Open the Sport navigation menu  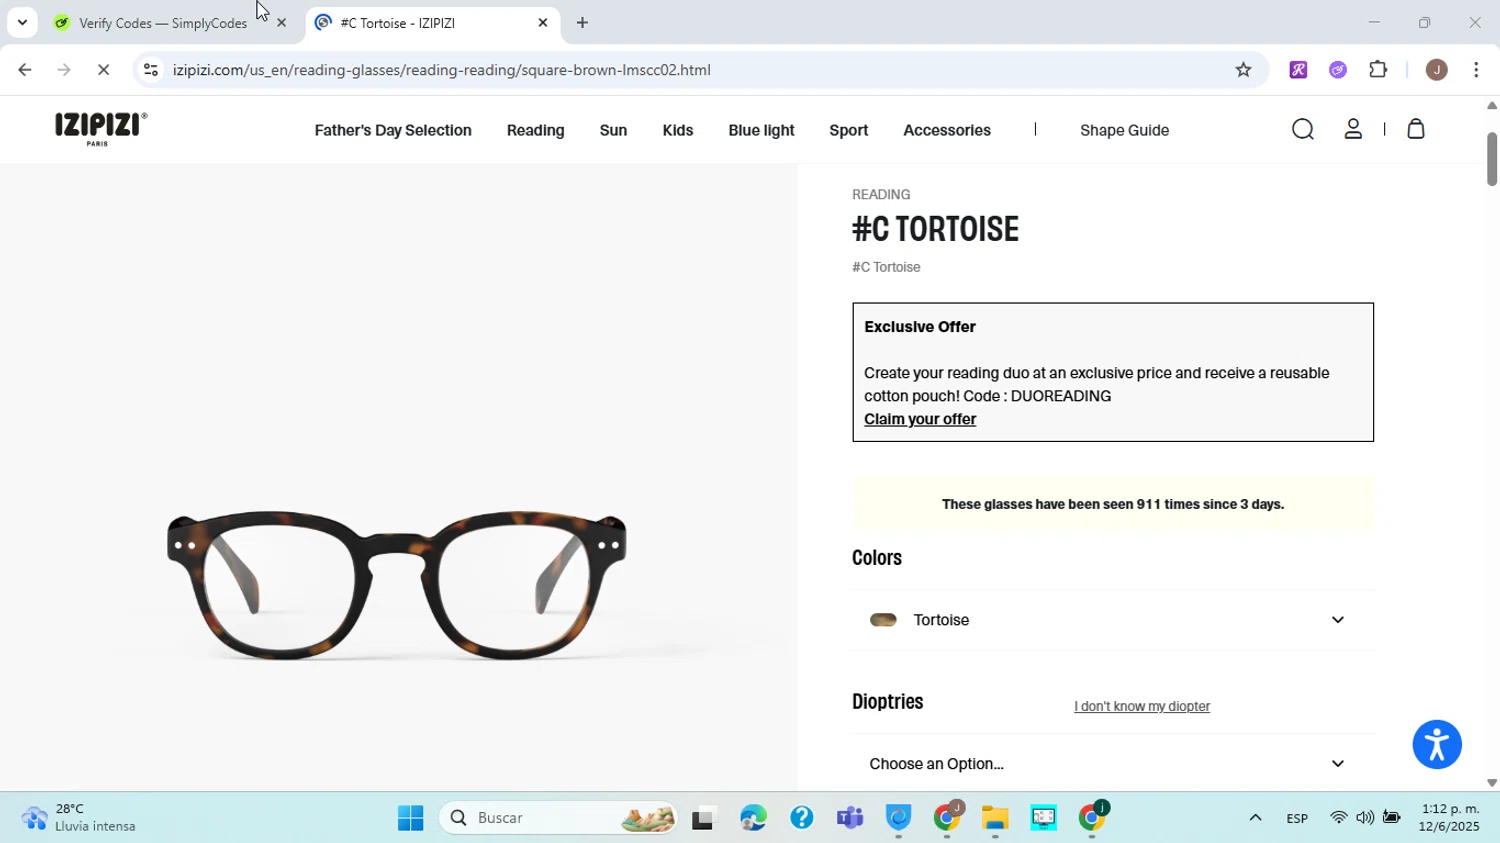click(848, 130)
